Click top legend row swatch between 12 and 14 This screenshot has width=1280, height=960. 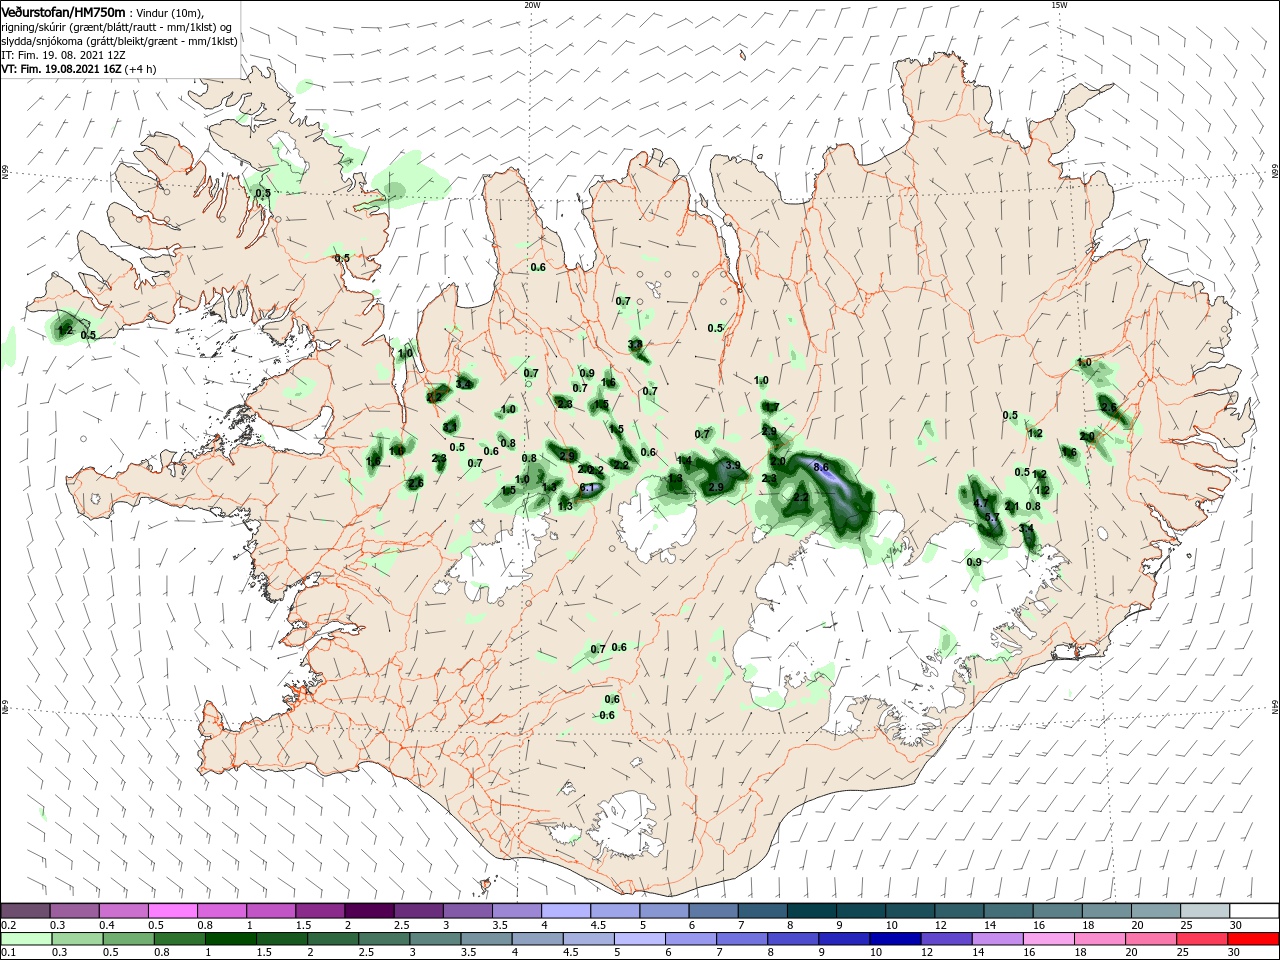957,910
